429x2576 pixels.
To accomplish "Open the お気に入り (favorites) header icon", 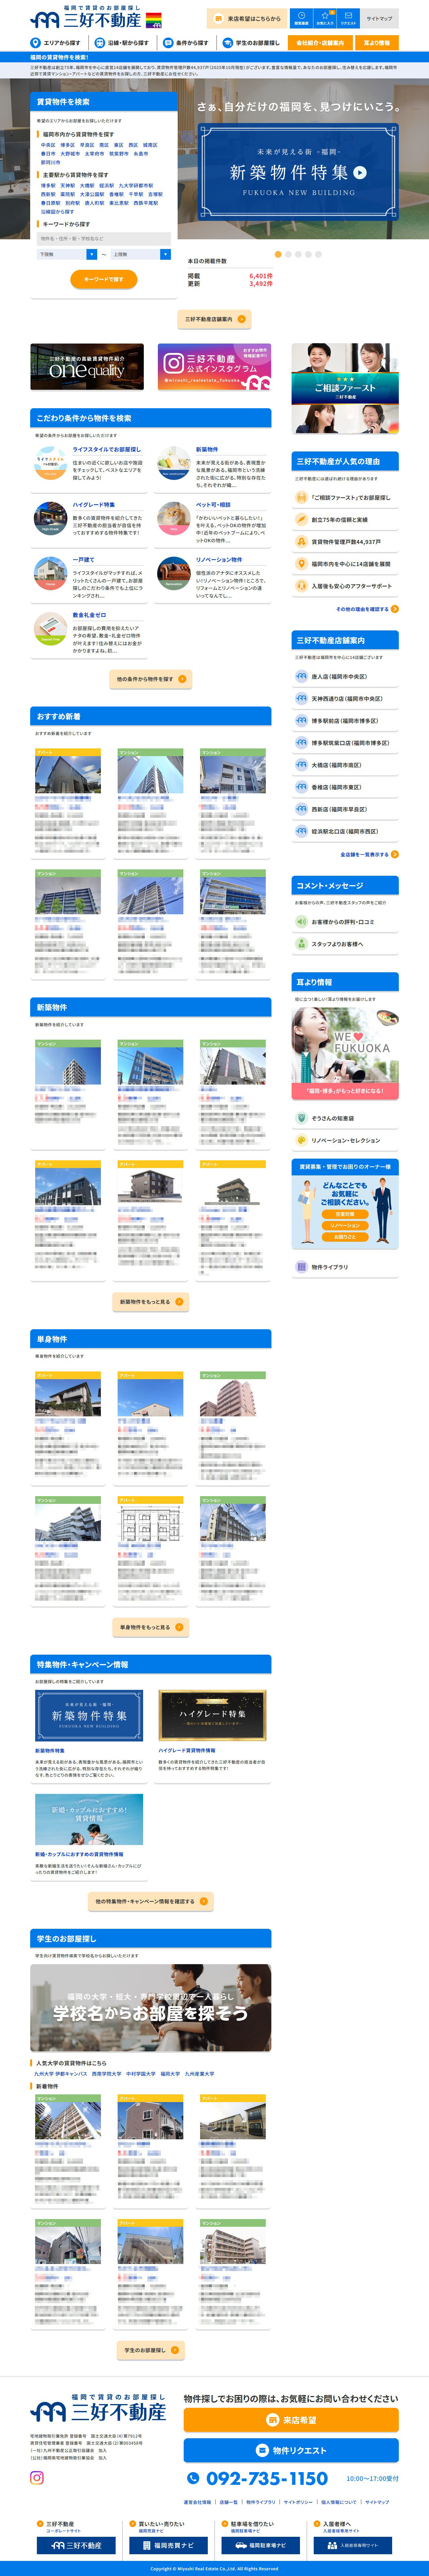I will (x=325, y=18).
